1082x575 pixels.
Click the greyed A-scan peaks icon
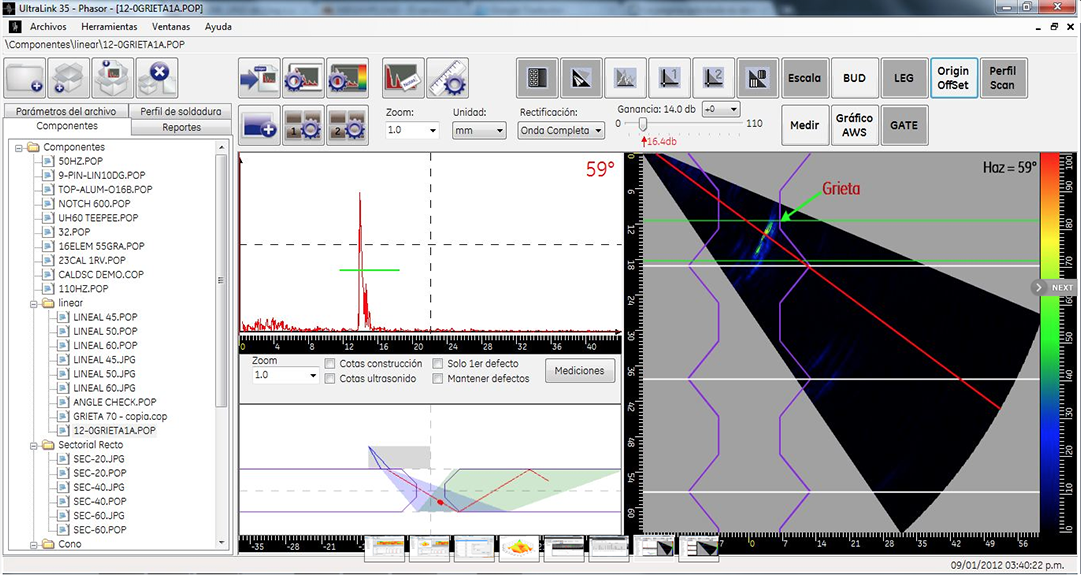pyautogui.click(x=626, y=78)
